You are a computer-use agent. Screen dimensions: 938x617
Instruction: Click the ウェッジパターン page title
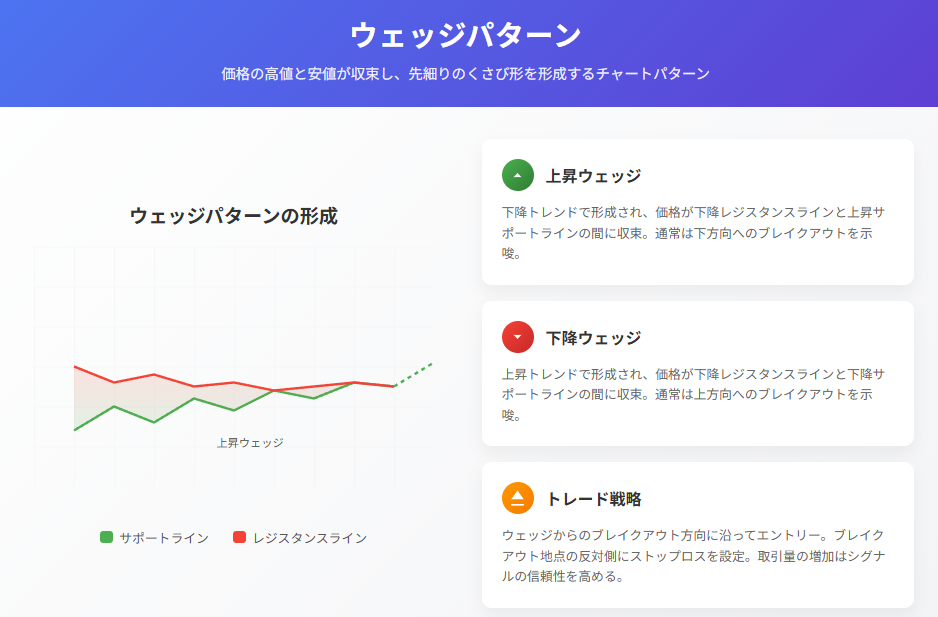click(468, 35)
